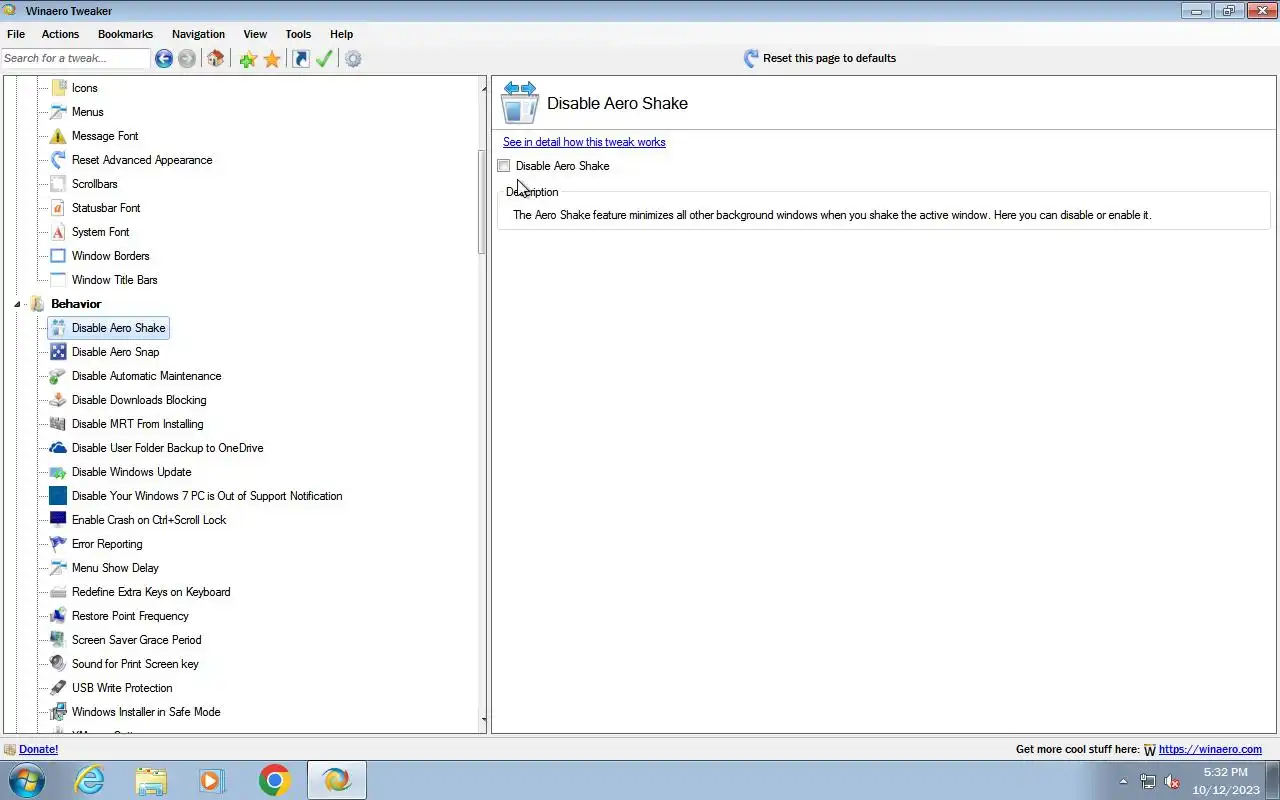
Task: Click the USB Write Protection icon
Action: (x=58, y=688)
